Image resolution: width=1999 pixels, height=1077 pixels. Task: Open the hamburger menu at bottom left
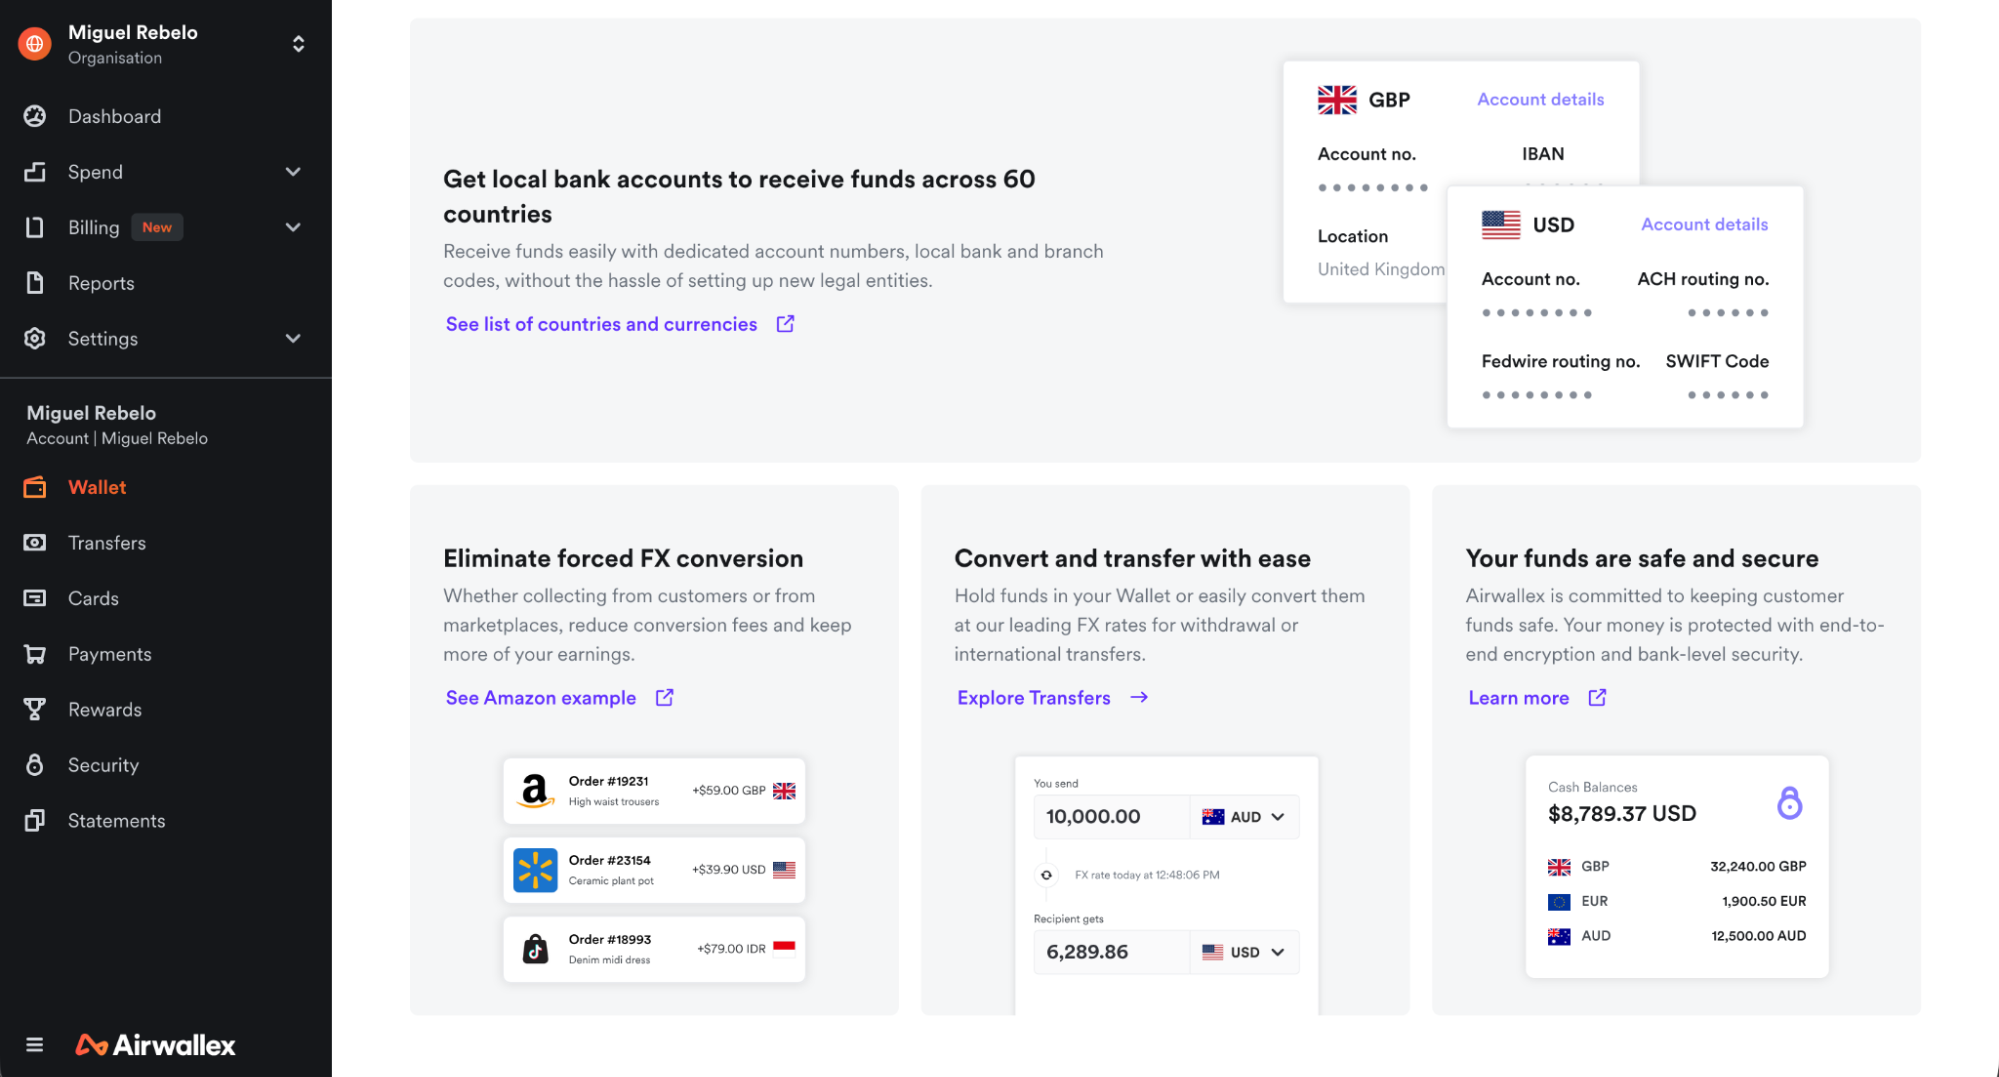click(x=35, y=1044)
